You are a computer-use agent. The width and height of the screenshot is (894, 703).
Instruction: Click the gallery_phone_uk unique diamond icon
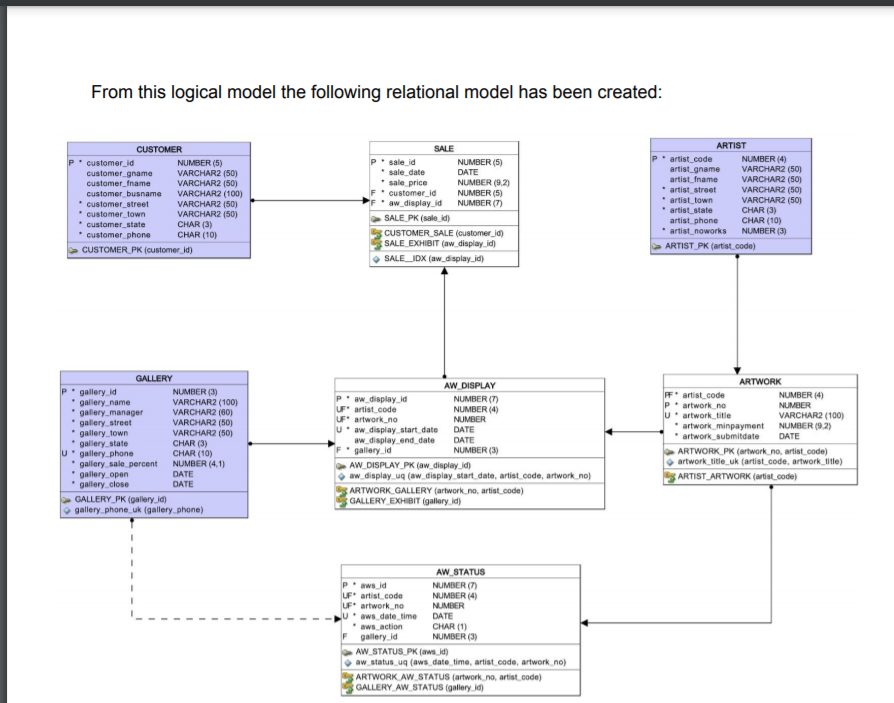point(67,510)
